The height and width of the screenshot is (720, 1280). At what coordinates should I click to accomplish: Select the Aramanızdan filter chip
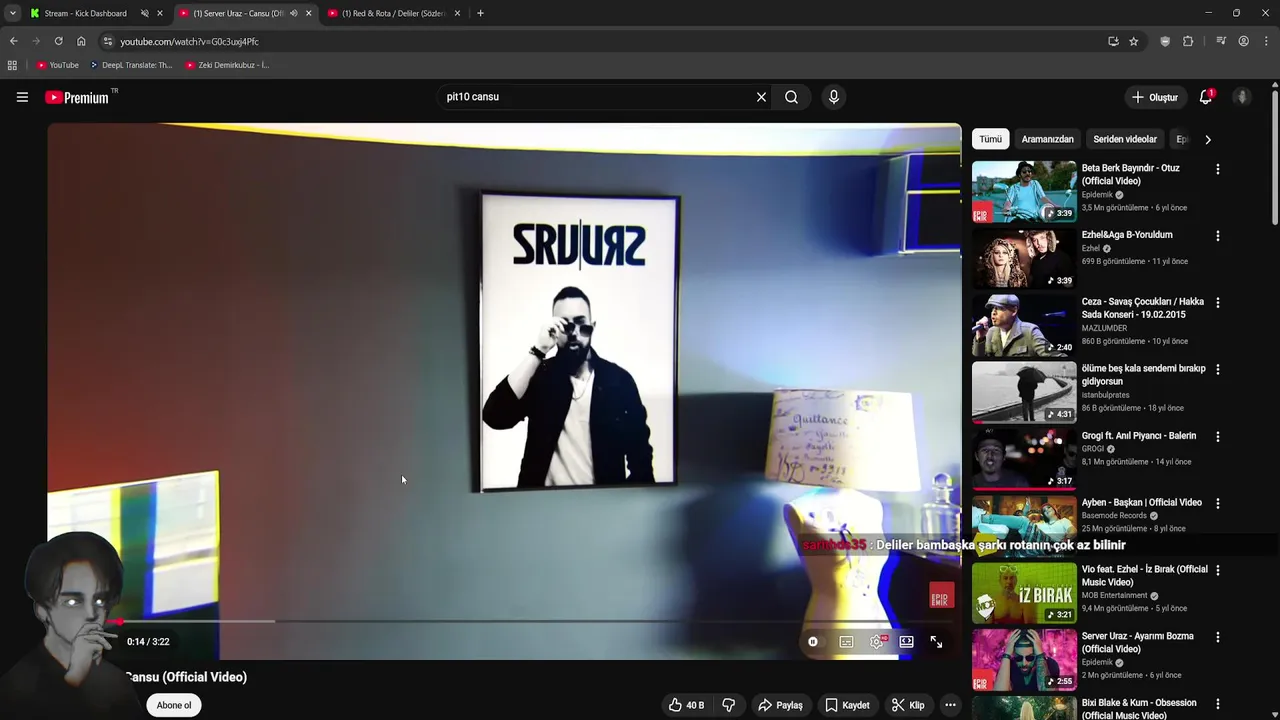[1047, 139]
